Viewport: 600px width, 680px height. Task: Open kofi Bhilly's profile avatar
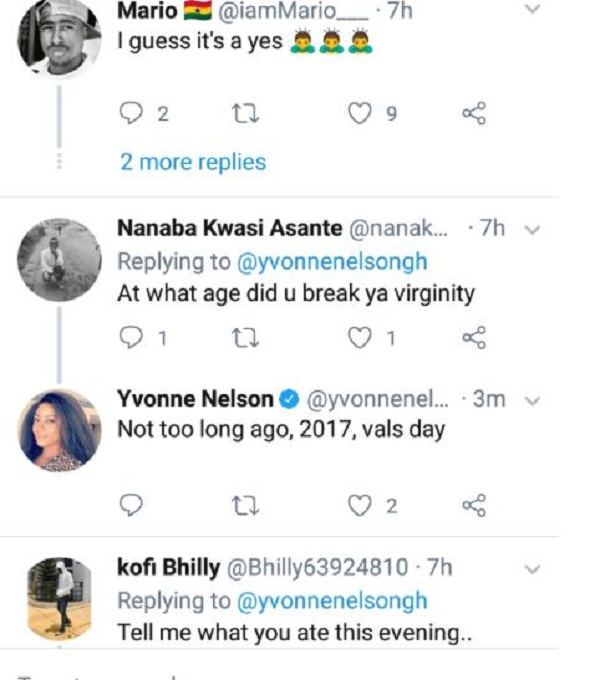[x=59, y=599]
